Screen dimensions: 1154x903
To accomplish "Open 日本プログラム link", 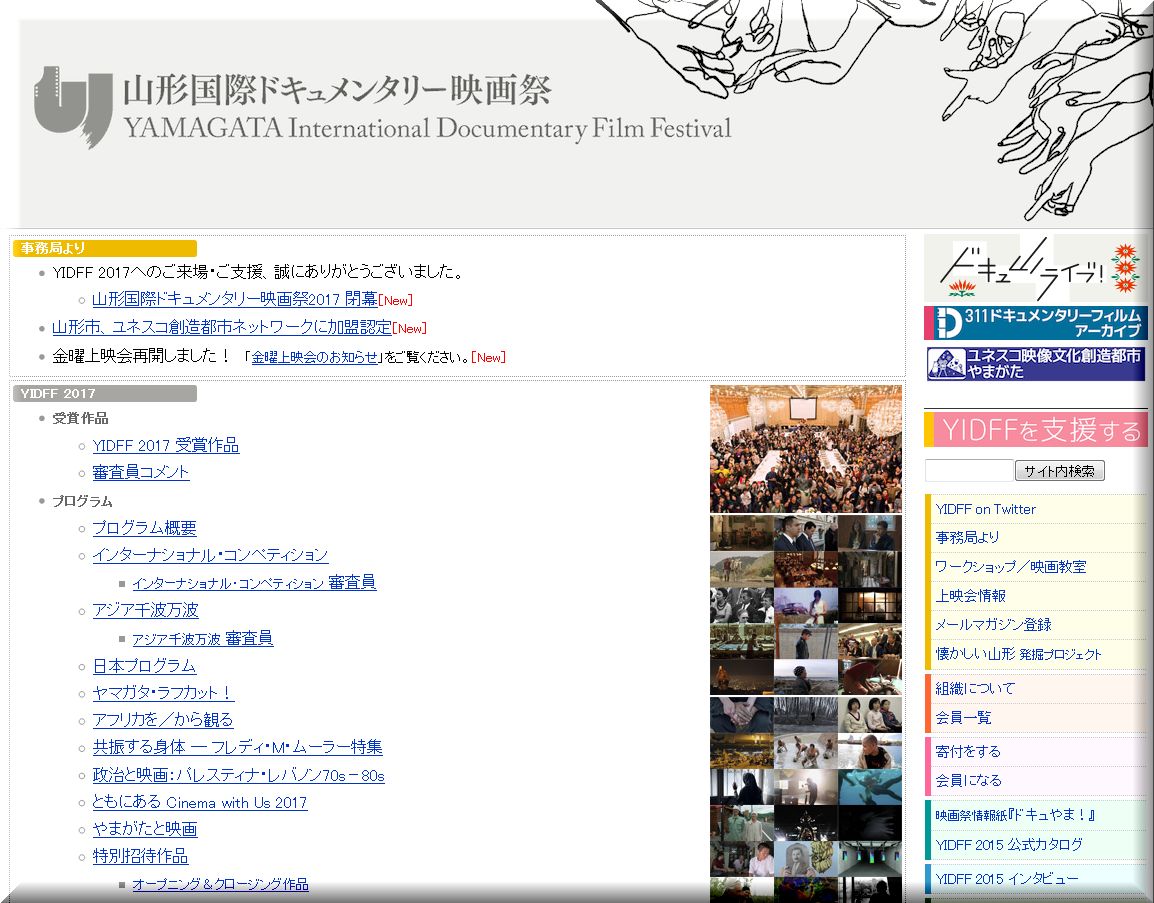I will 144,666.
